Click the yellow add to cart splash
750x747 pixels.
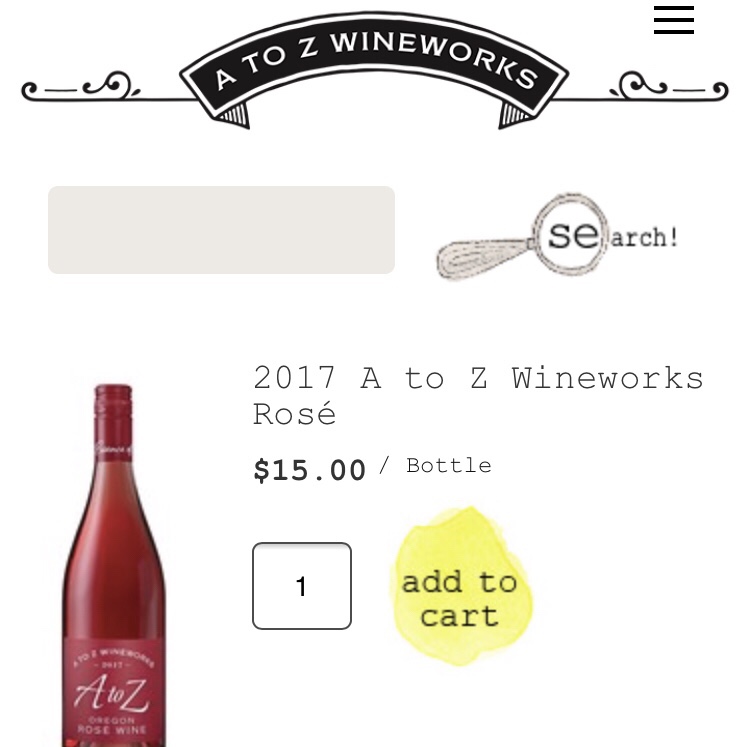[461, 586]
